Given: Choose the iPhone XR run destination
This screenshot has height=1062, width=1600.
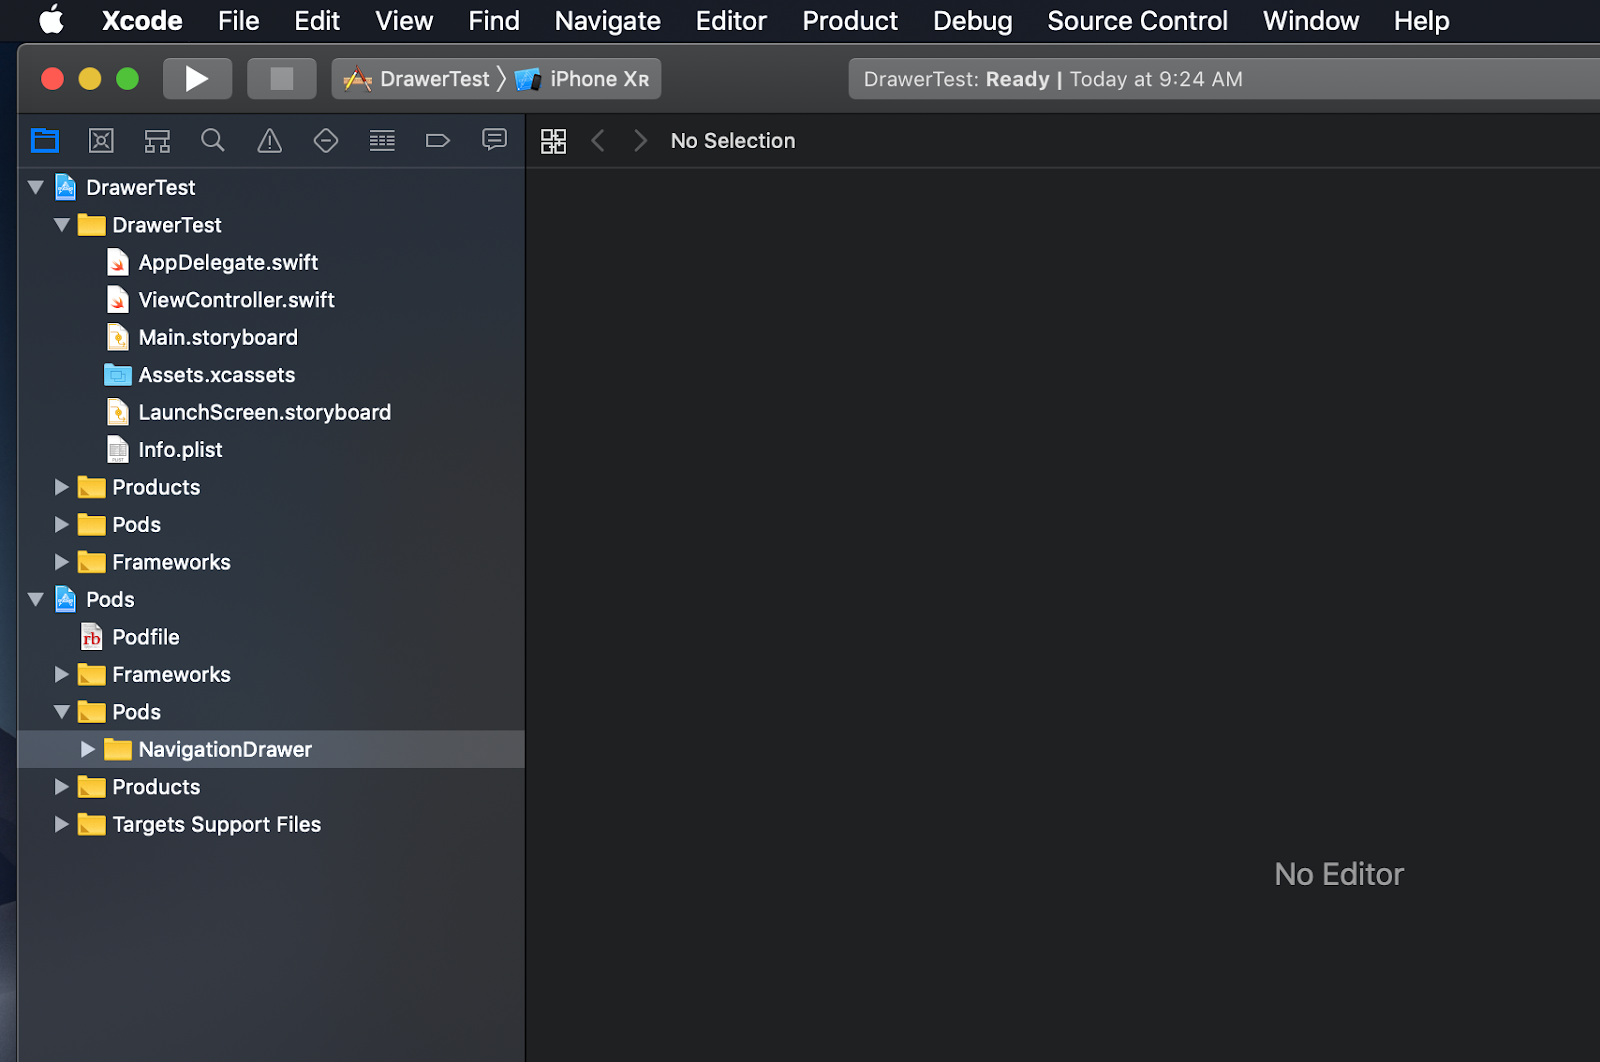Looking at the screenshot, I should click(583, 79).
